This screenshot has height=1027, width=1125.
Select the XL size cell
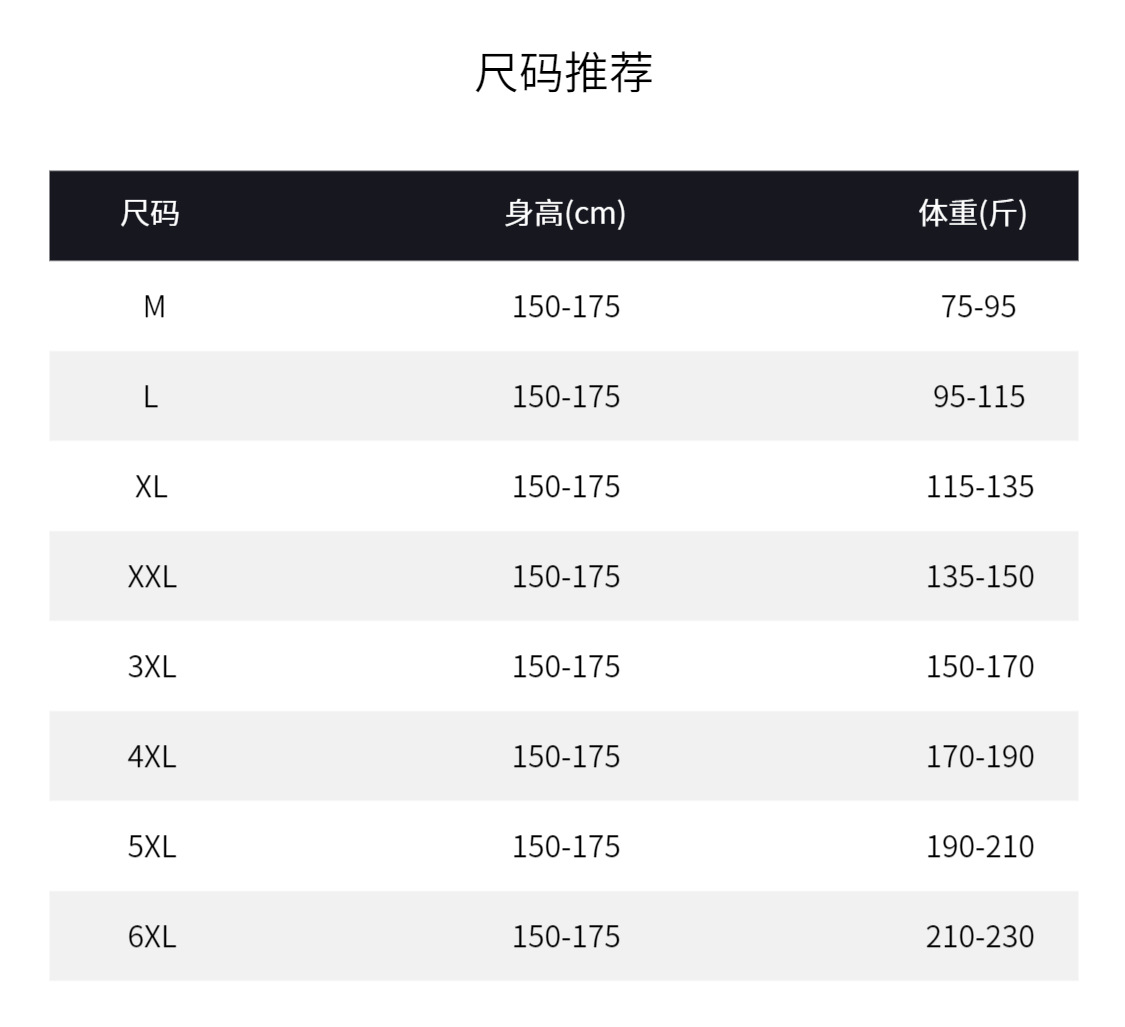pos(151,486)
